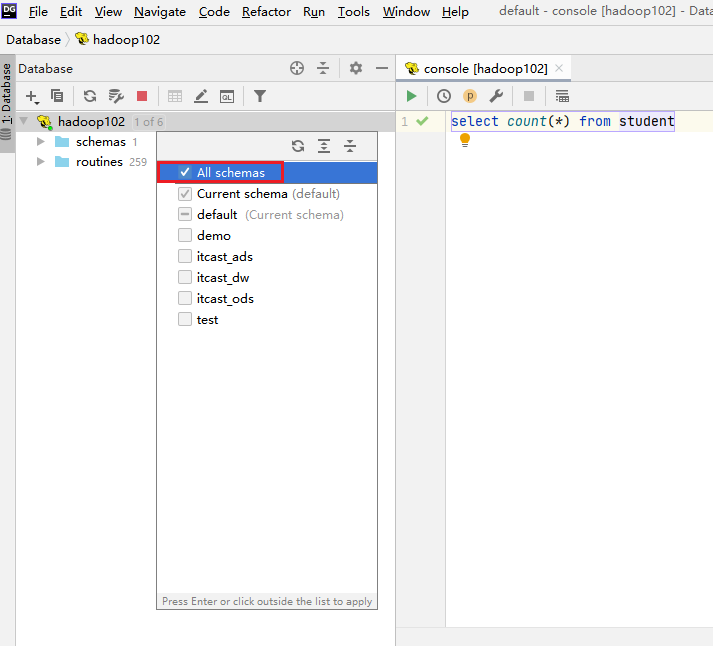The image size is (713, 646).
Task: Click the Select Opened File target icon
Action: click(297, 68)
